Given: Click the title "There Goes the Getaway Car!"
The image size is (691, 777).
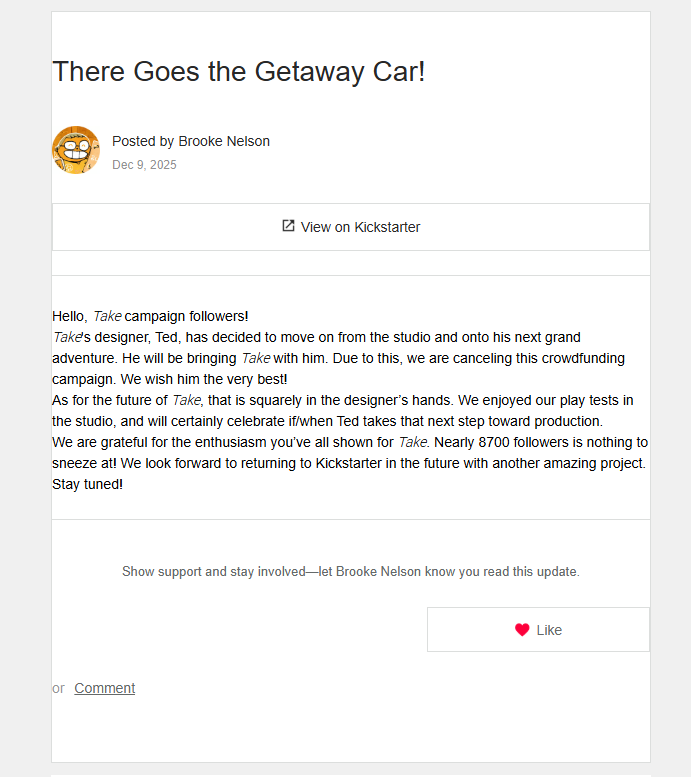Looking at the screenshot, I should 238,72.
